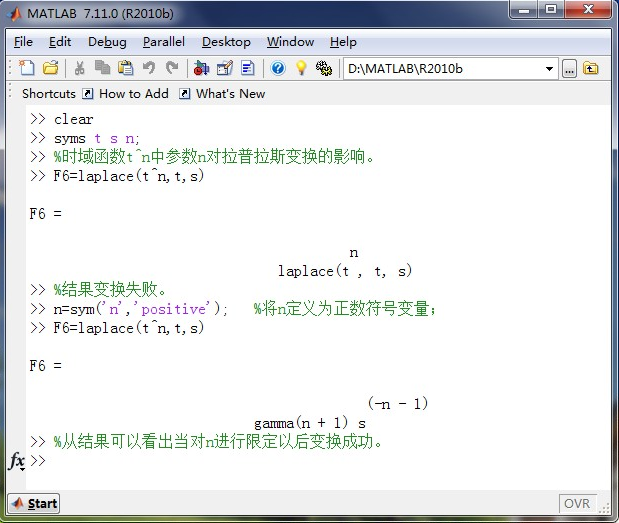Open the Help menu
Viewport: 619px width, 523px height.
coord(343,42)
